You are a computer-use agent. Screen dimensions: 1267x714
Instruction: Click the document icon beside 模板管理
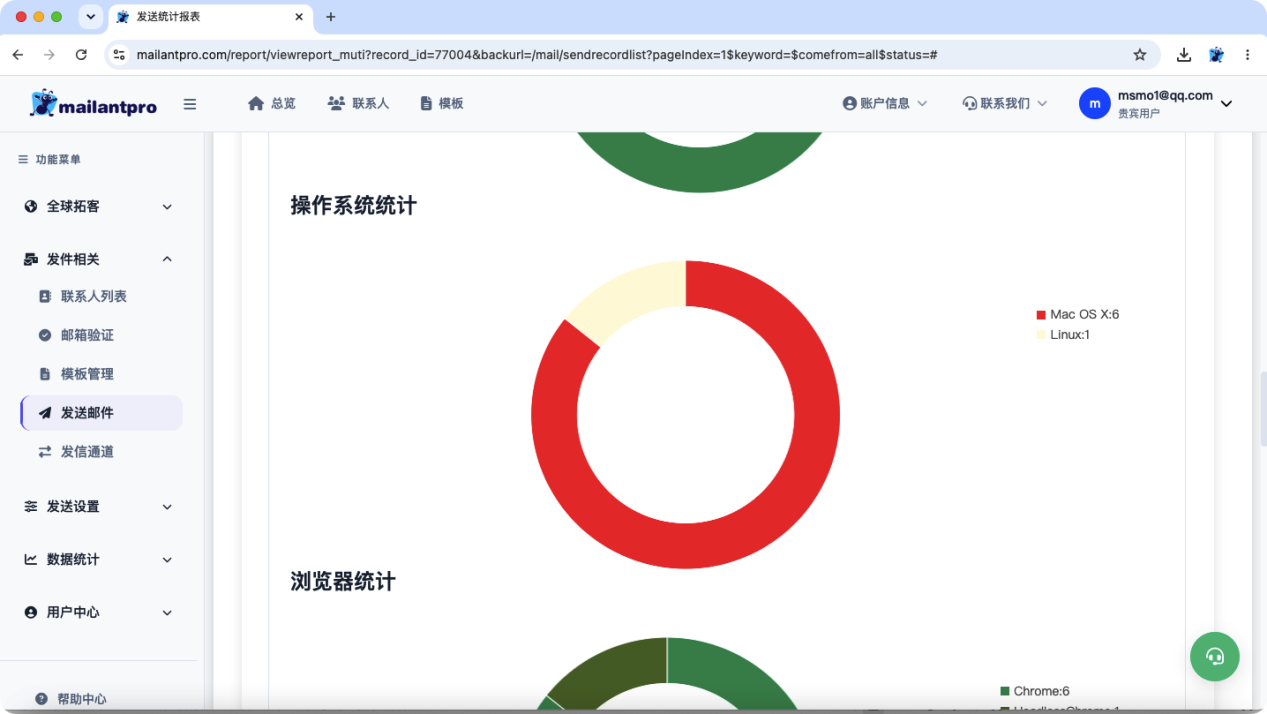45,374
